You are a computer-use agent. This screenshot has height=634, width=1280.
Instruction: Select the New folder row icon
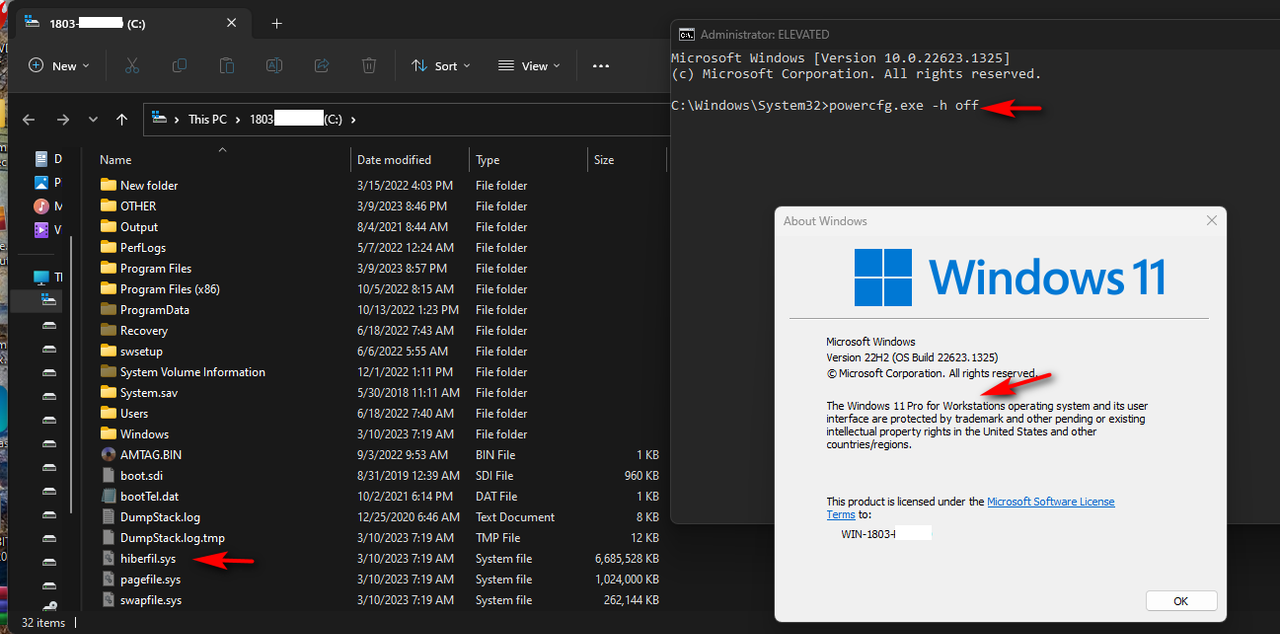coord(109,185)
